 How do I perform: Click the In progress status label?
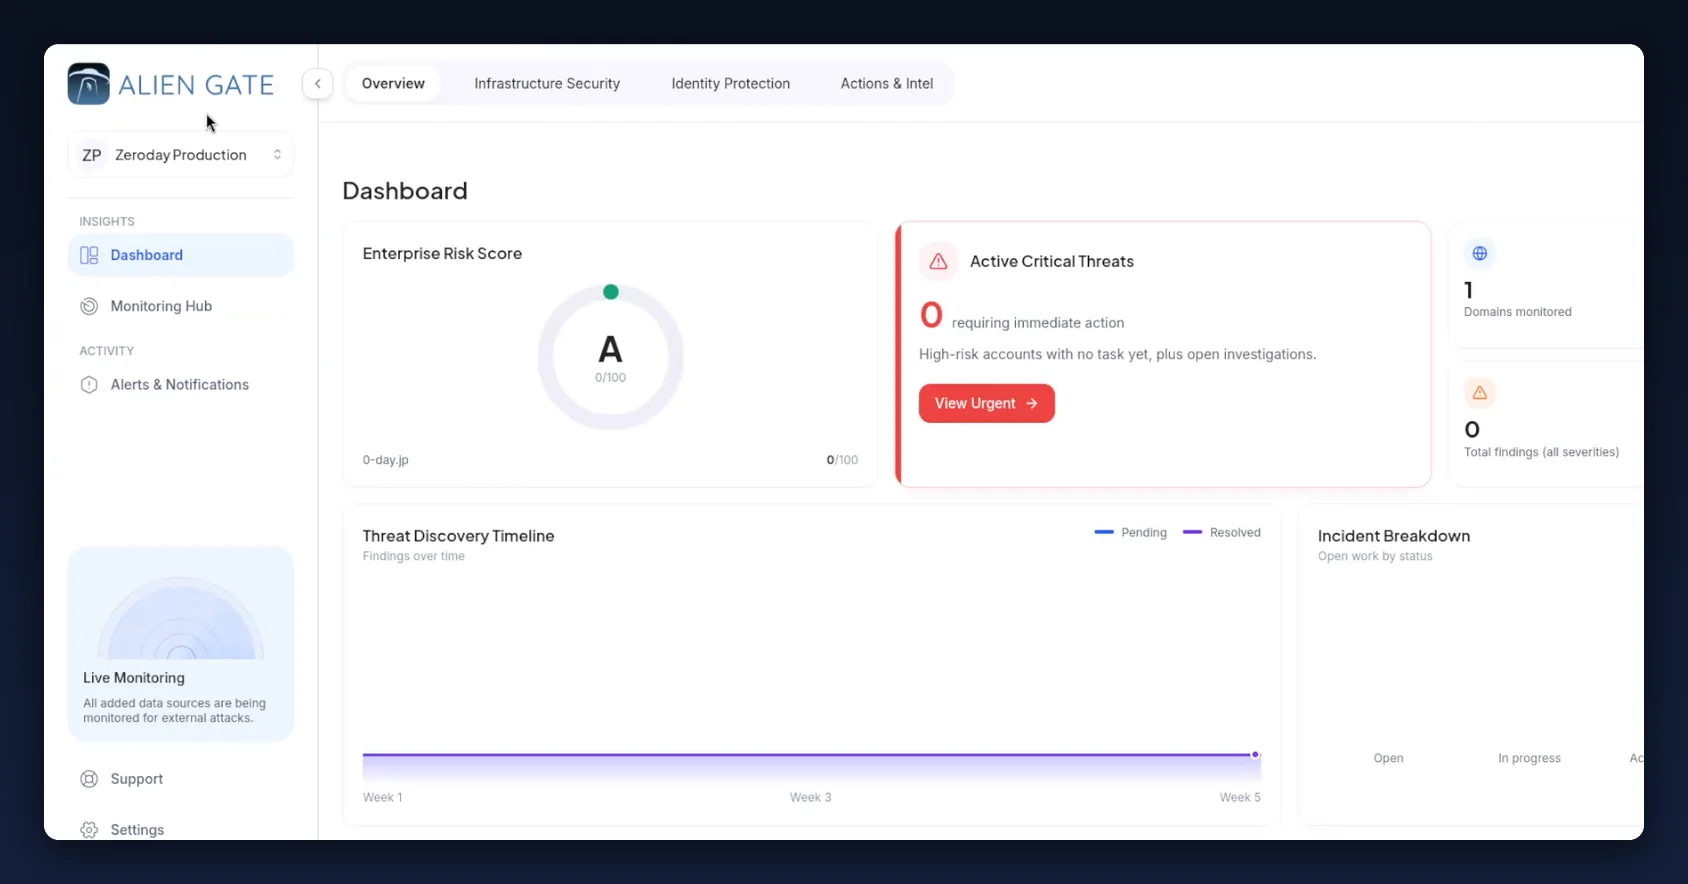click(1530, 758)
